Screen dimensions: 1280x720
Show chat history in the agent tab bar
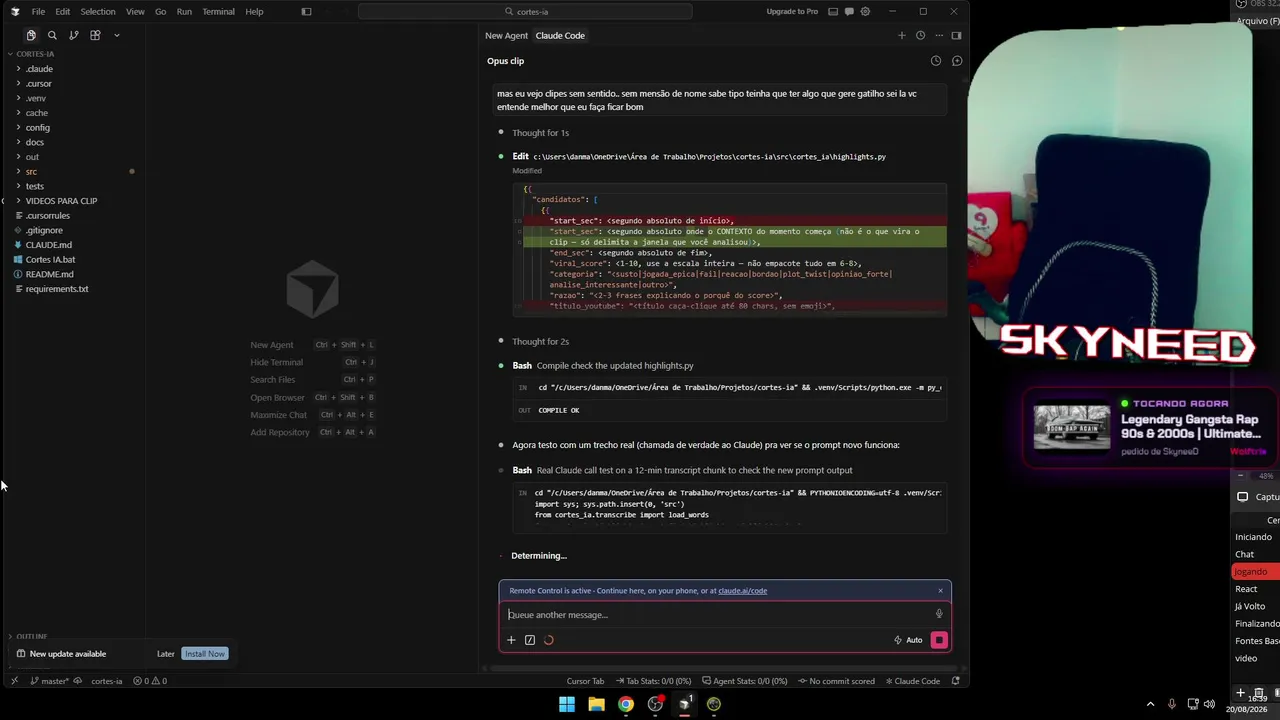[x=920, y=35]
